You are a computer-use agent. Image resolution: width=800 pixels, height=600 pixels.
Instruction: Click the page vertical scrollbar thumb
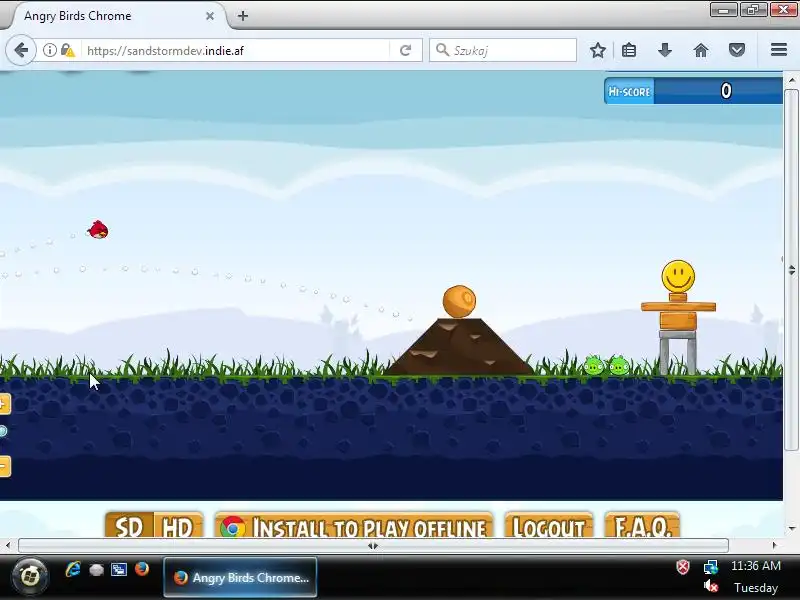791,269
